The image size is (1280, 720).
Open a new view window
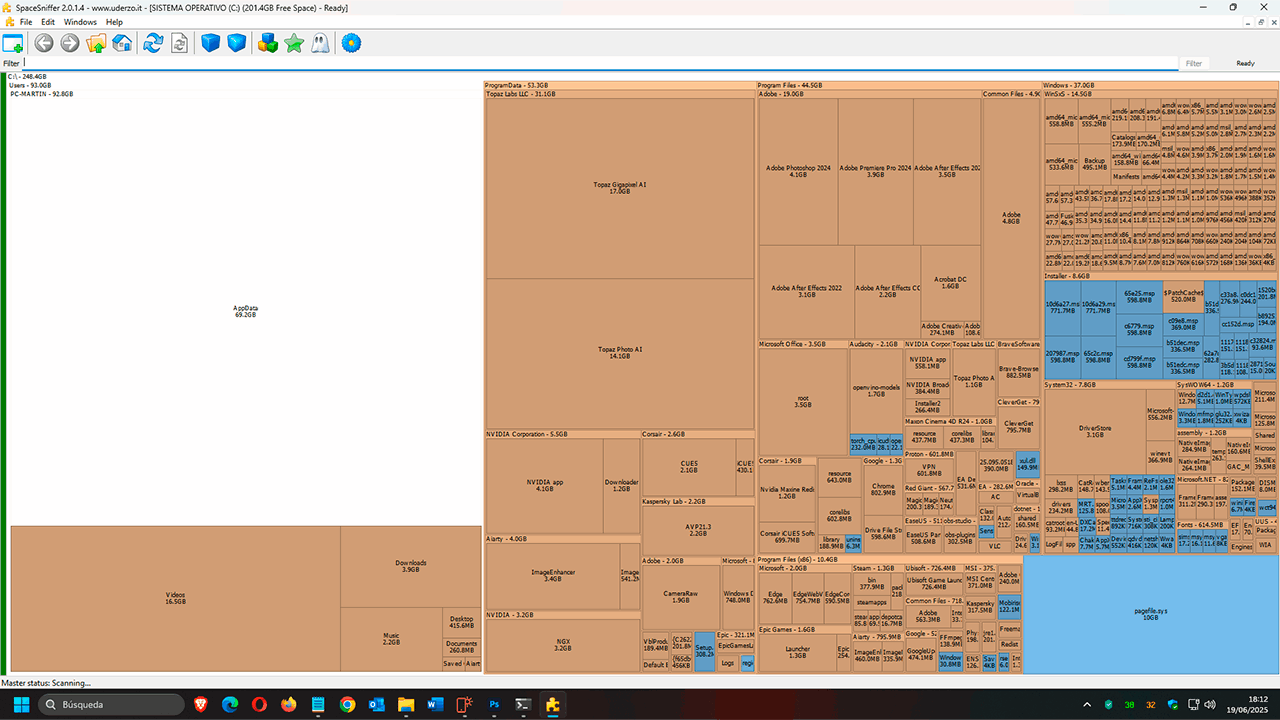pos(13,43)
